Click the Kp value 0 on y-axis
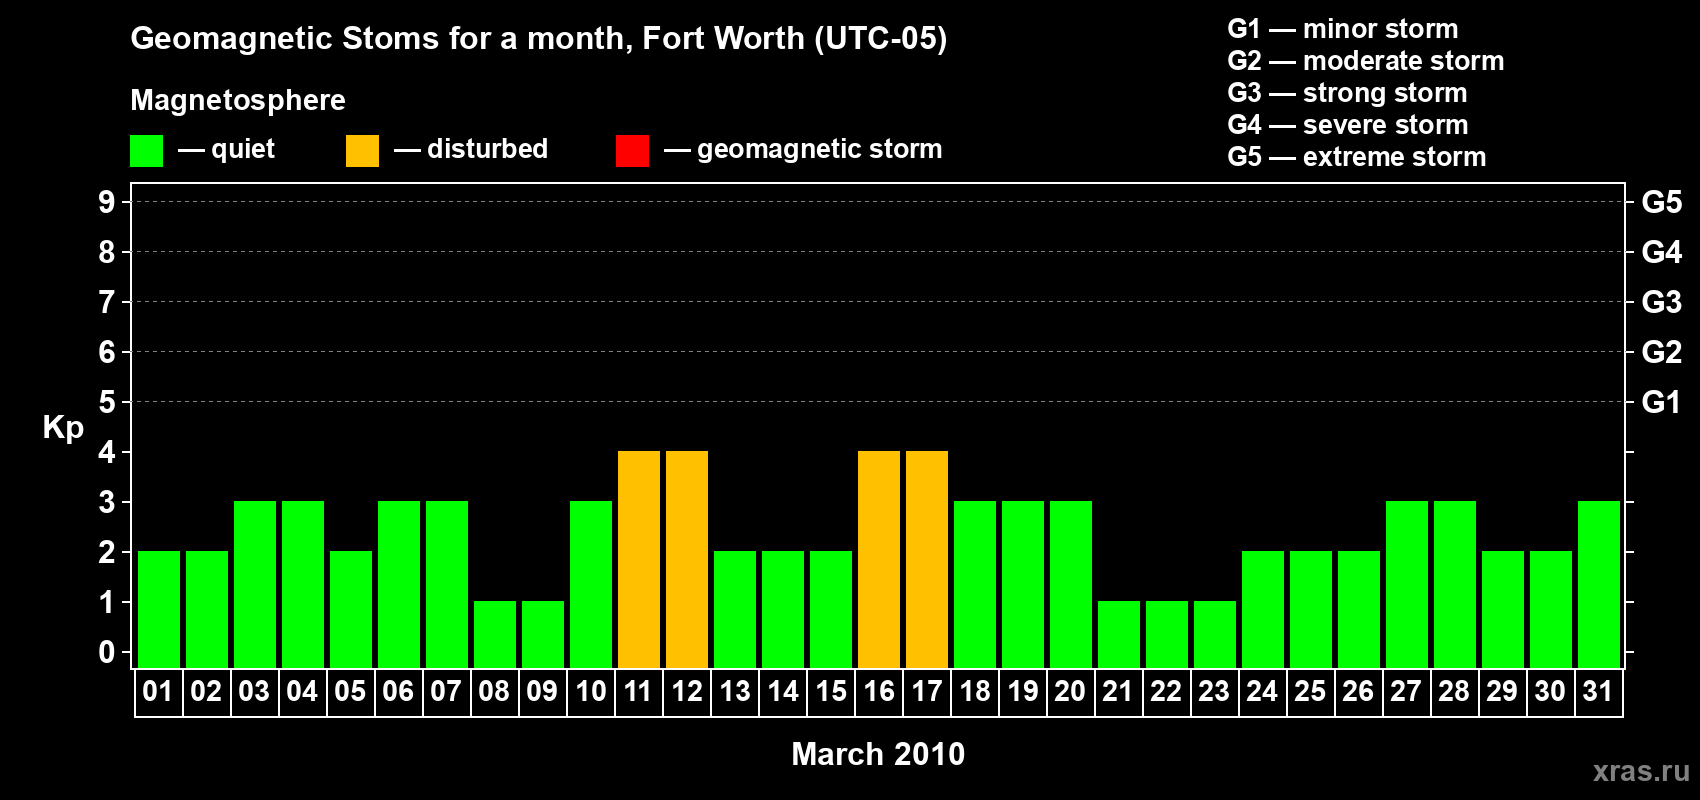 click(x=107, y=652)
